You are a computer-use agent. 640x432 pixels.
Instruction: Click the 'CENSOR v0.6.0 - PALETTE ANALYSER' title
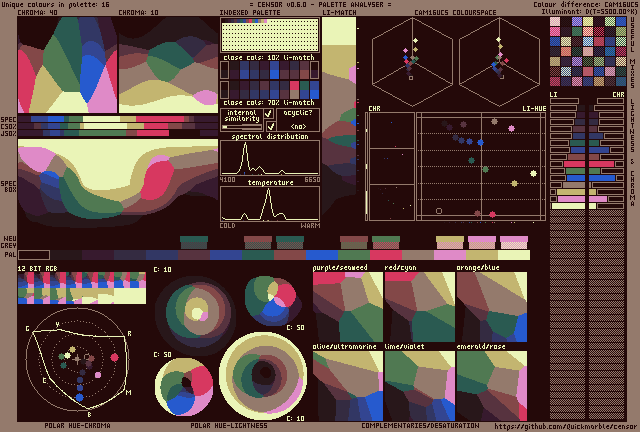(320, 4)
